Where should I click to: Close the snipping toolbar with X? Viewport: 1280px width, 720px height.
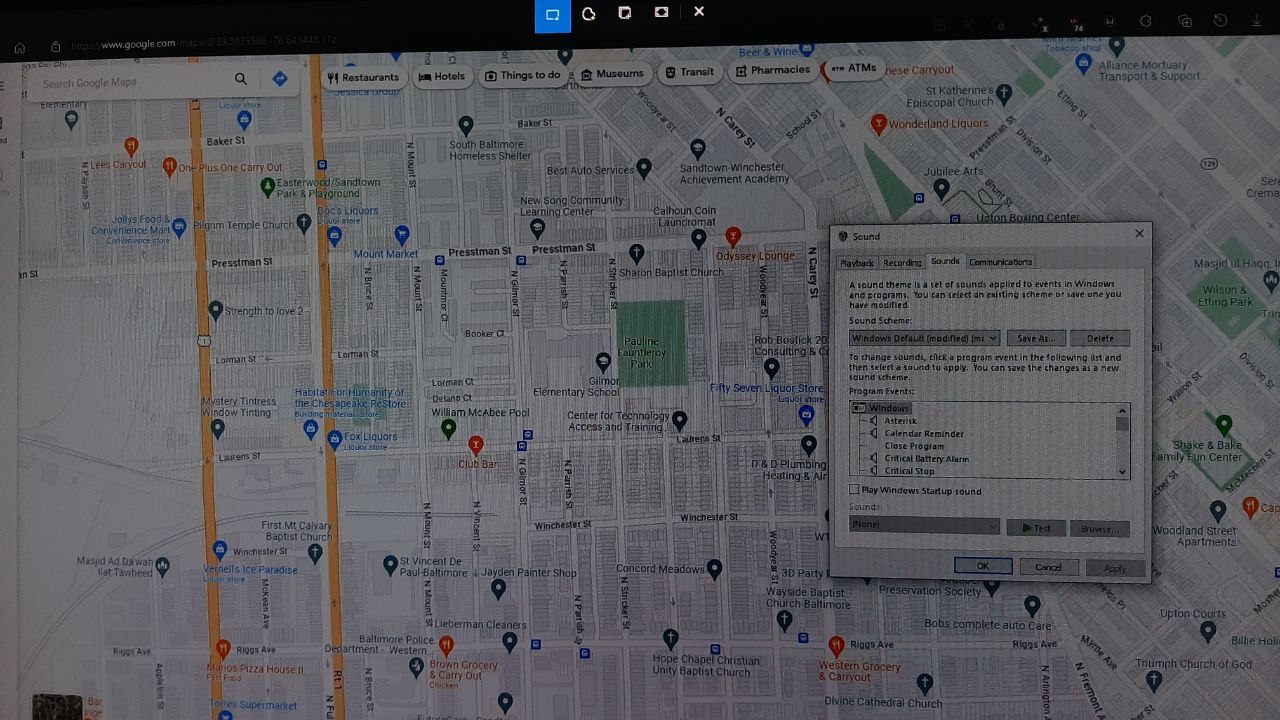[699, 11]
